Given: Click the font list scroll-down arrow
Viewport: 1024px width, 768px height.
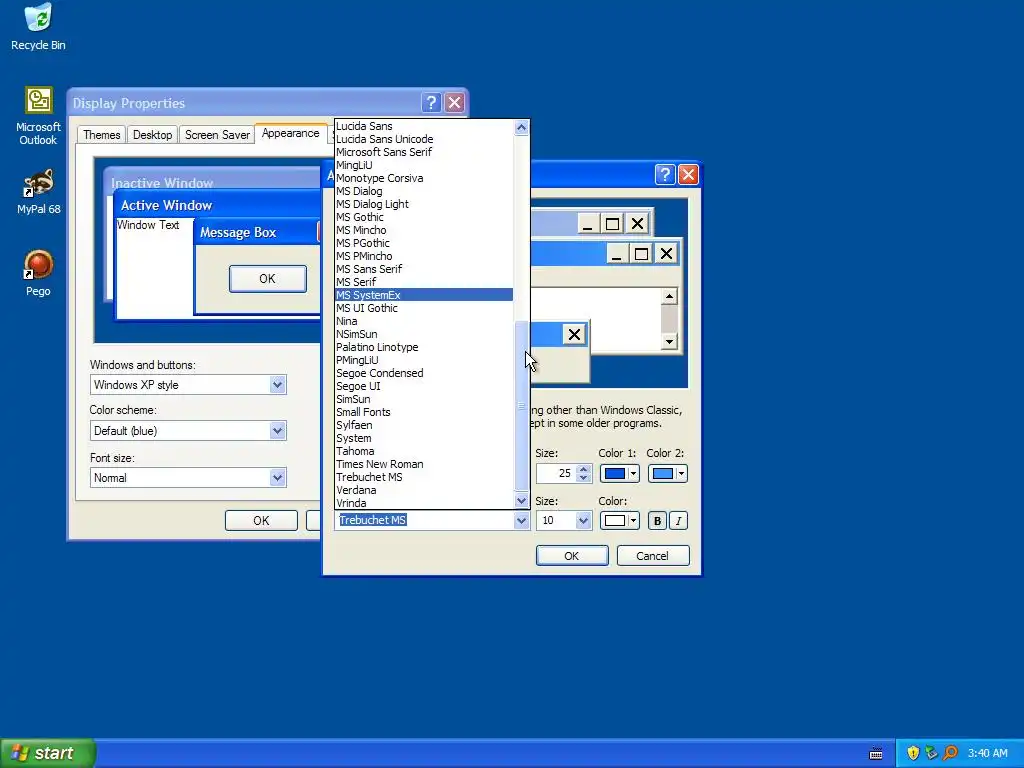Looking at the screenshot, I should click(x=521, y=501).
